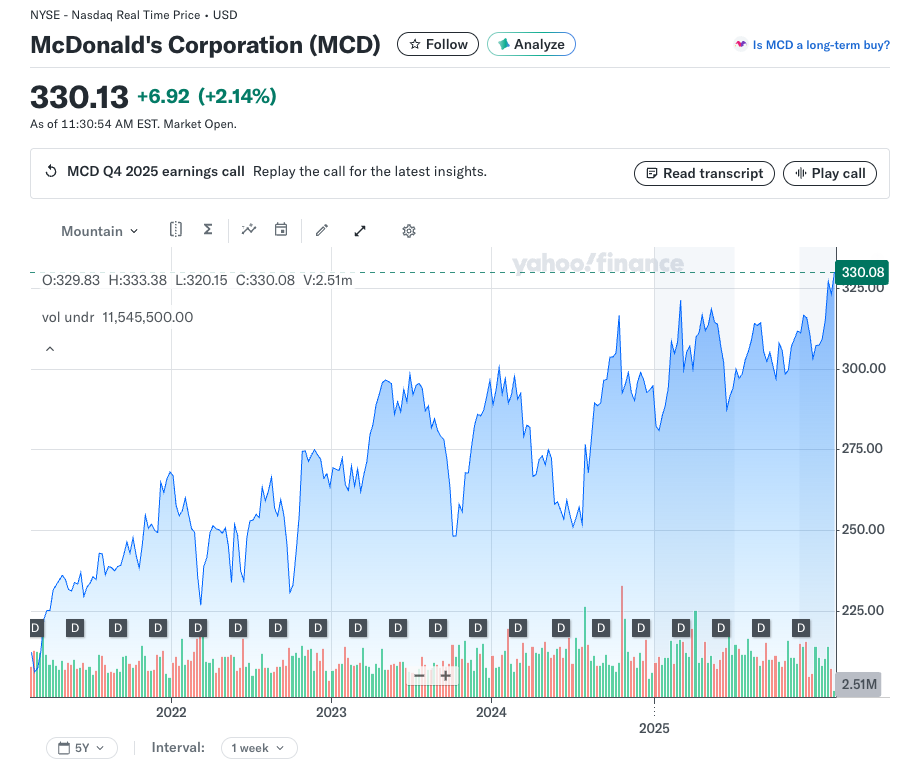Click the calendar events icon in toolbar
913x775 pixels.
click(281, 230)
